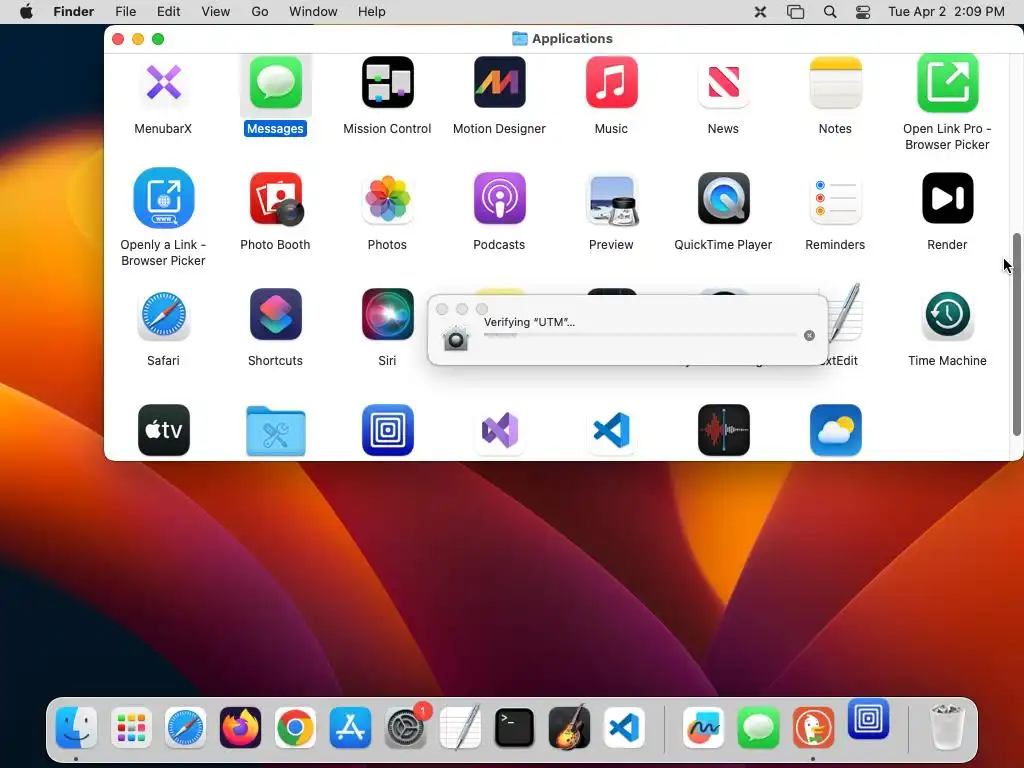Open Freeform from the Dock
1024x768 pixels.
[x=703, y=728]
